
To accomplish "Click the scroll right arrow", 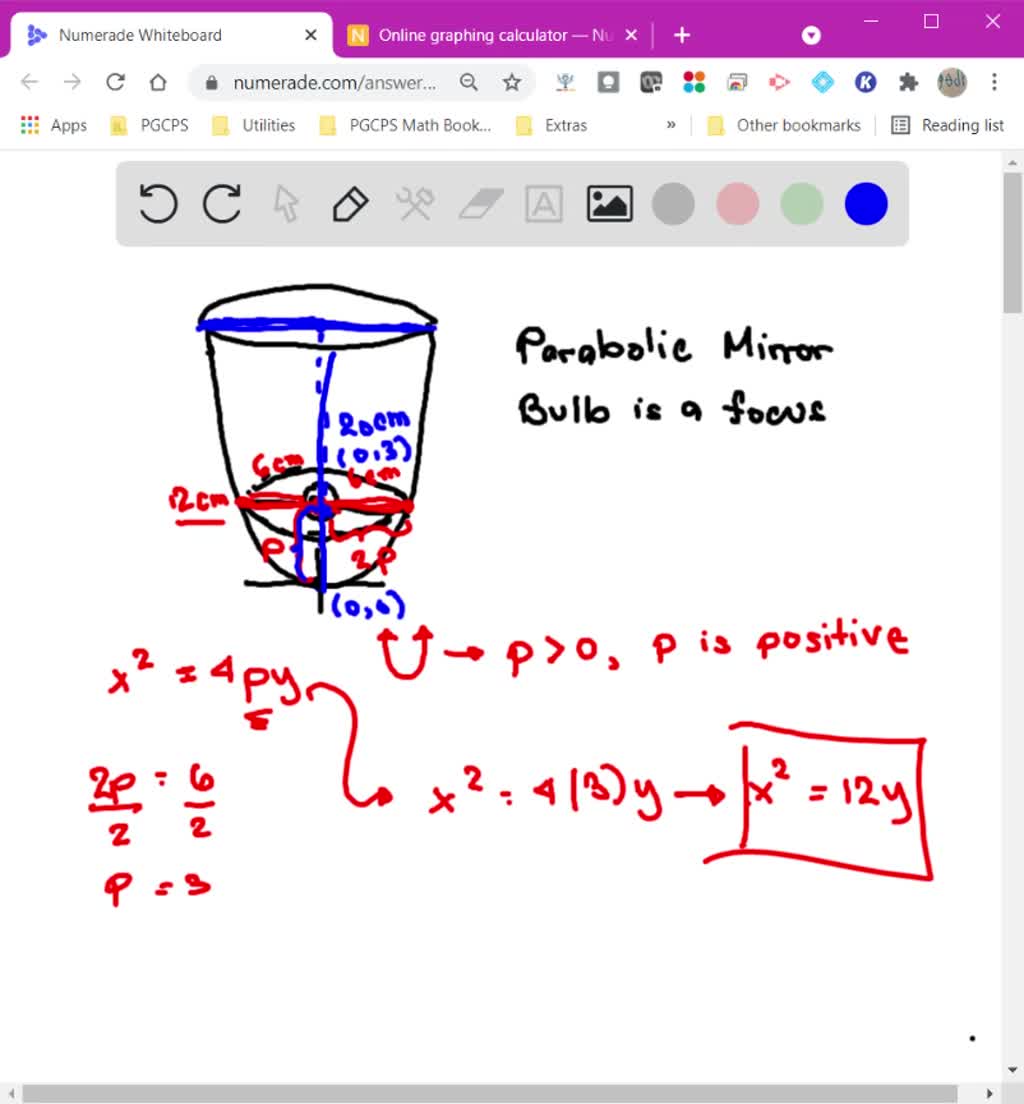I will (x=990, y=1093).
